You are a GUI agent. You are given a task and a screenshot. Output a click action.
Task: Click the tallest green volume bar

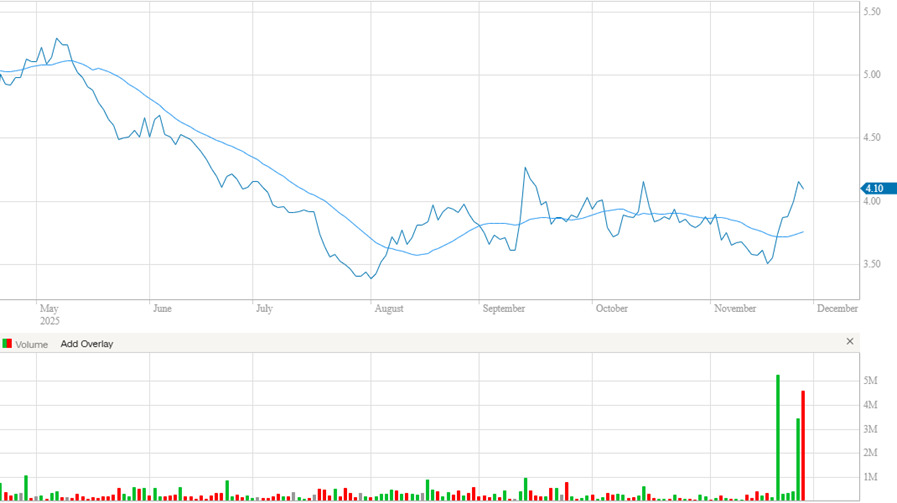pos(778,438)
